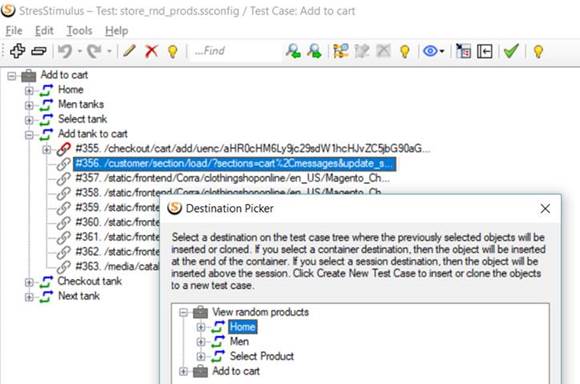
Task: Click the green checkmark verify icon
Action: (x=511, y=51)
